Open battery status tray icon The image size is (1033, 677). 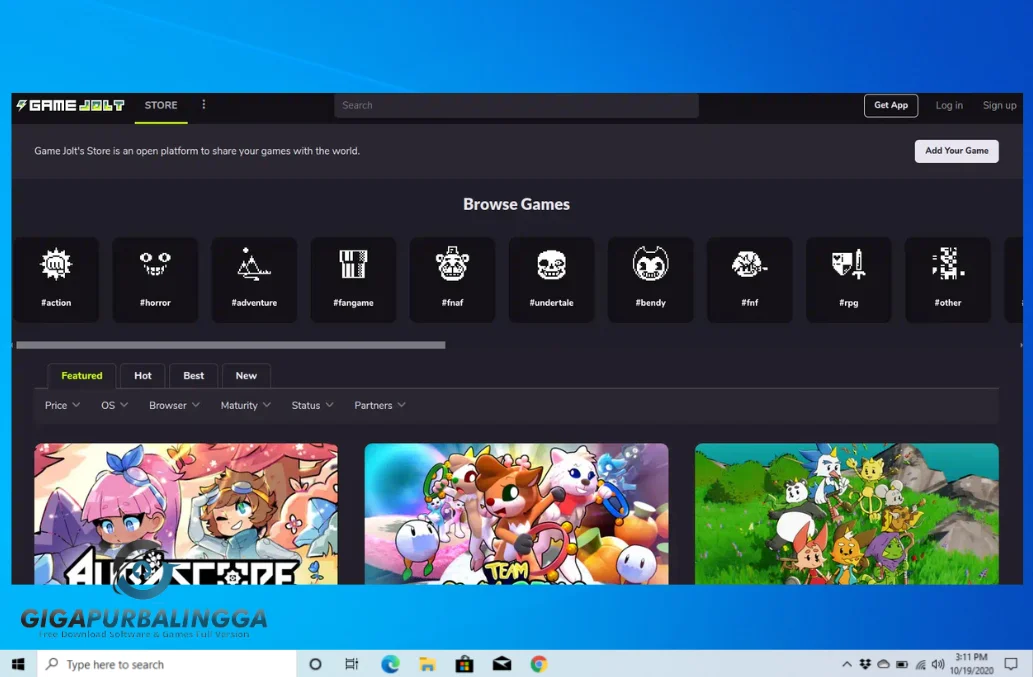click(902, 664)
